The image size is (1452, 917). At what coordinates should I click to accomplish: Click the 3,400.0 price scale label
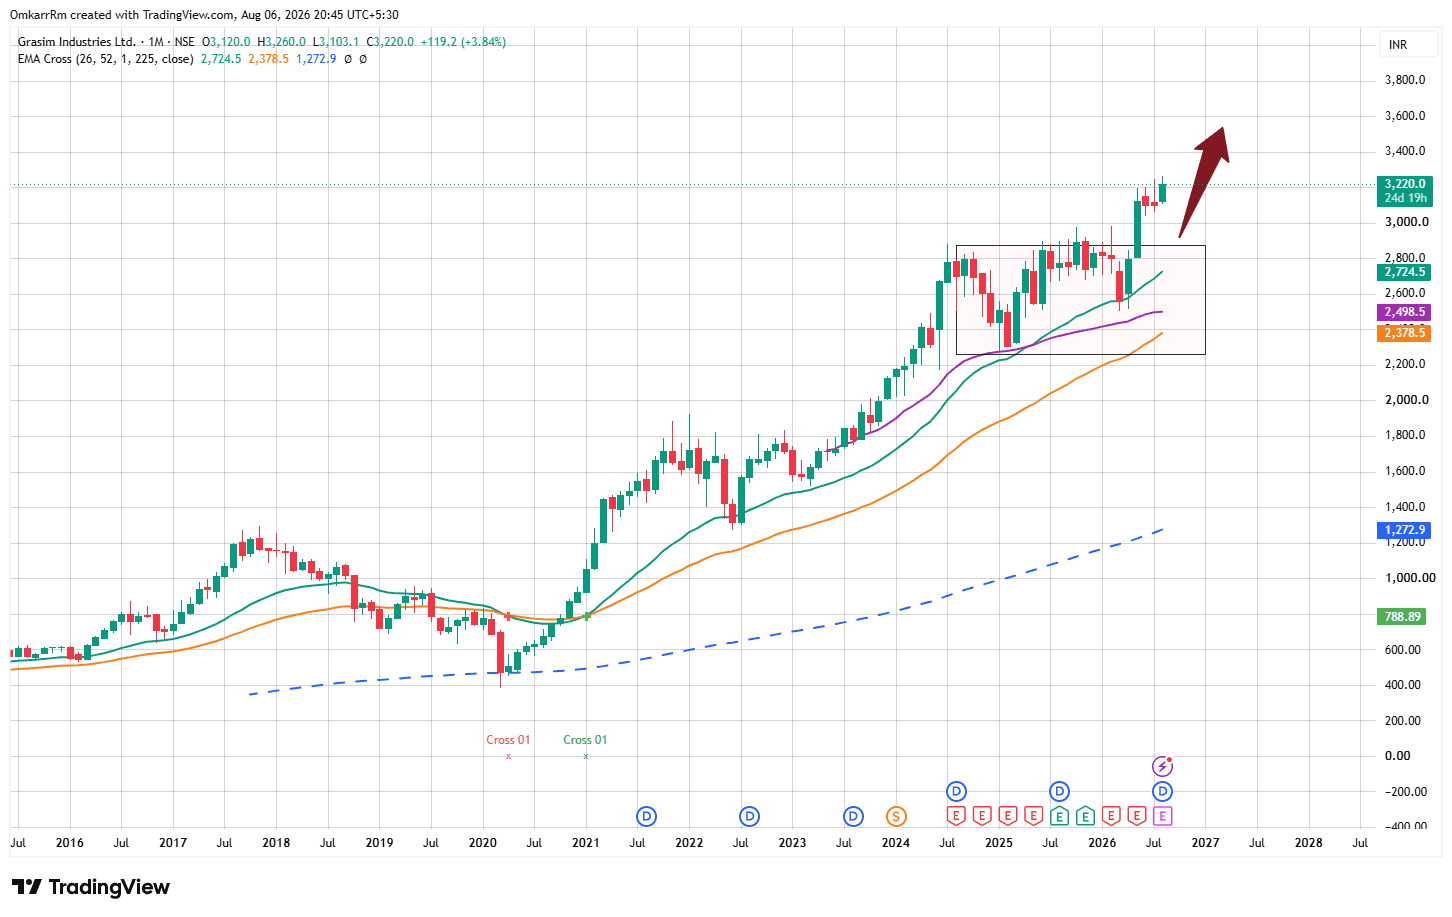(1404, 151)
